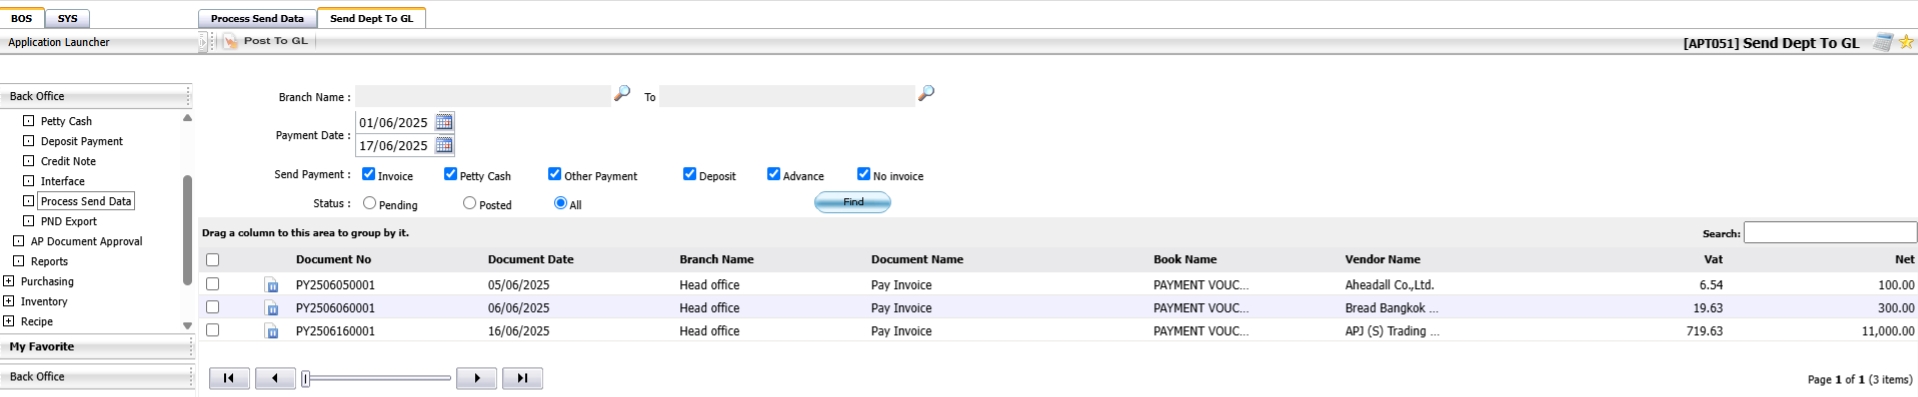Expand the Inventory tree node
The image size is (1918, 397).
[x=9, y=301]
